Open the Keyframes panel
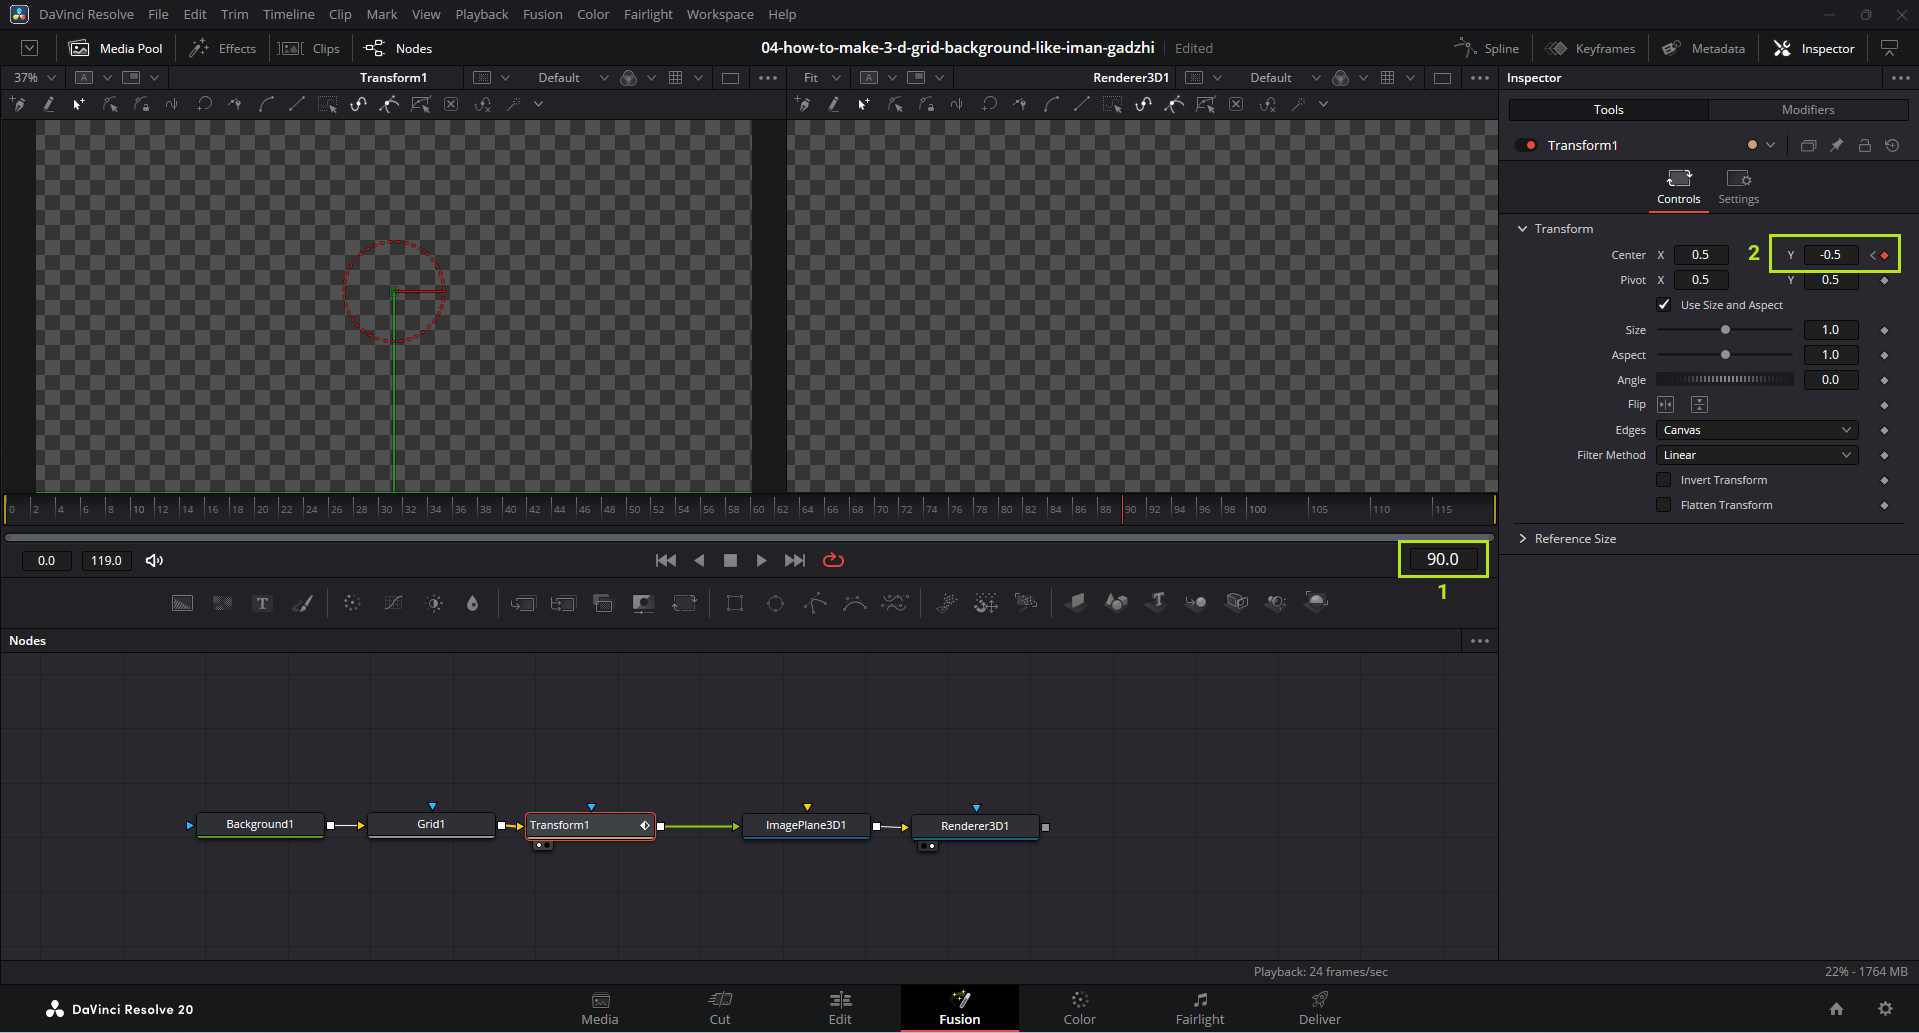1919x1033 pixels. coord(1590,48)
